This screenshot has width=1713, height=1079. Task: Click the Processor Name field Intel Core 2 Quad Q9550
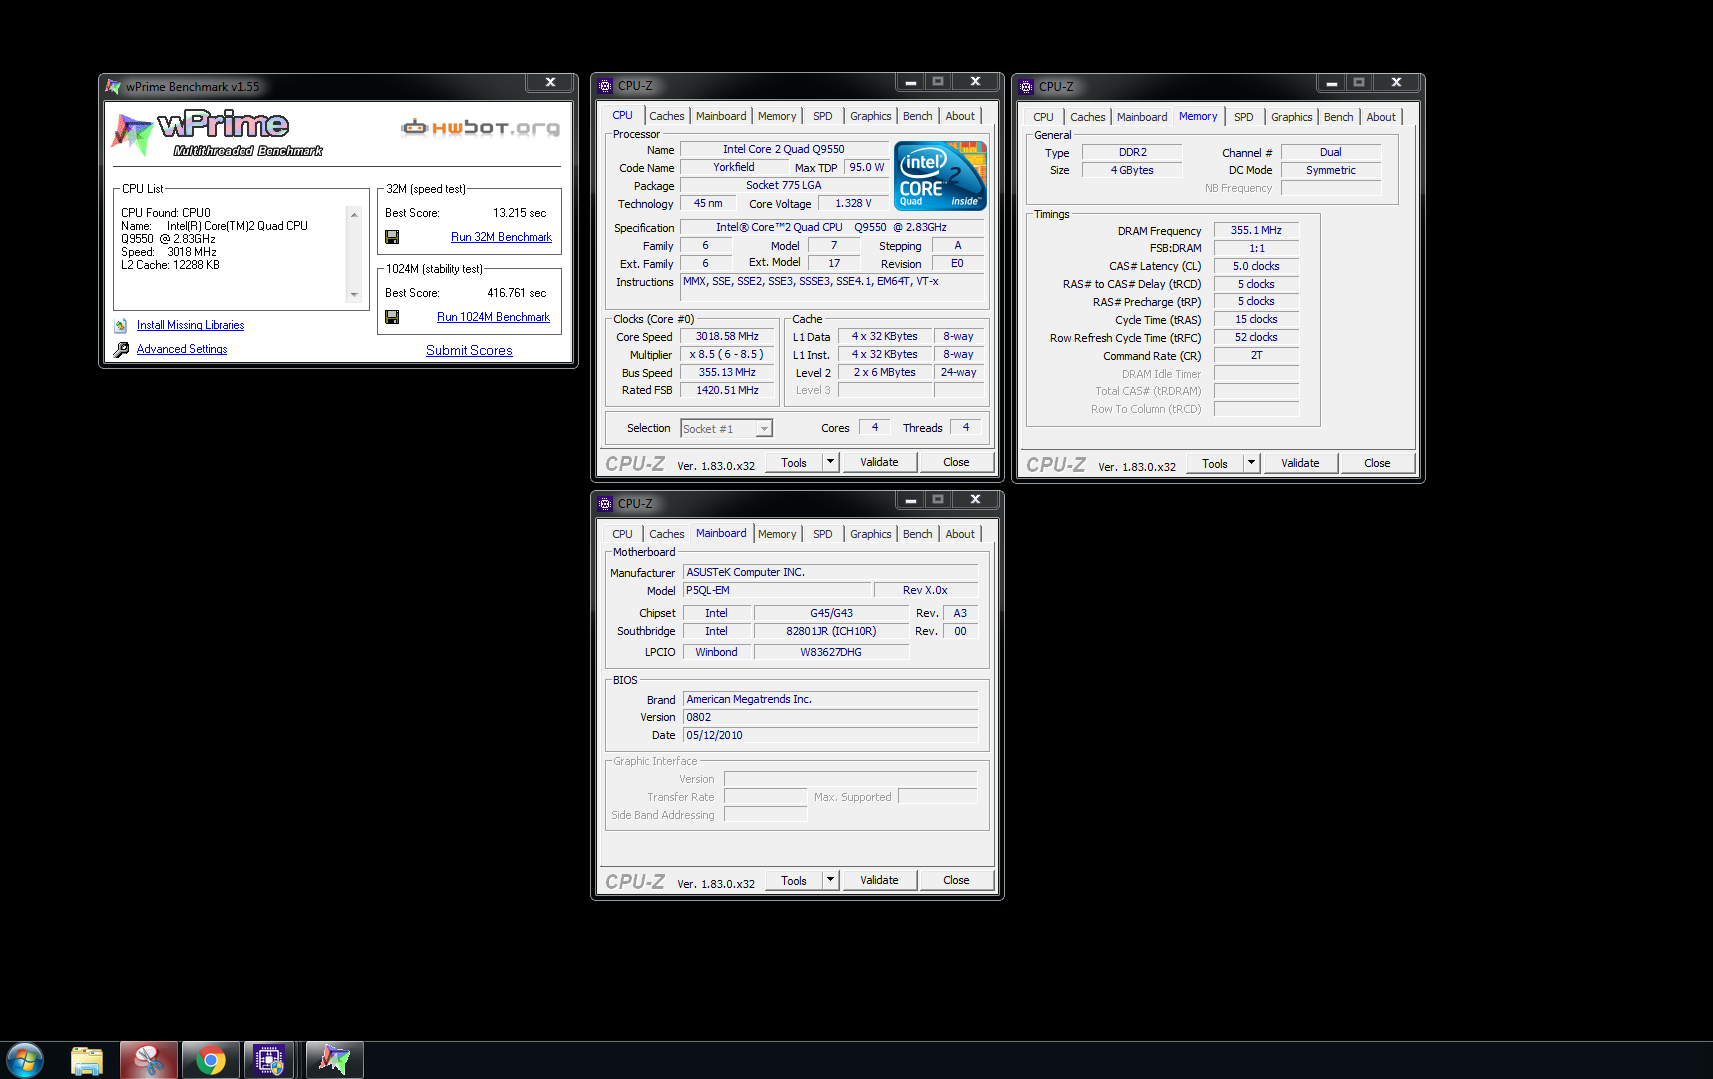(x=783, y=149)
